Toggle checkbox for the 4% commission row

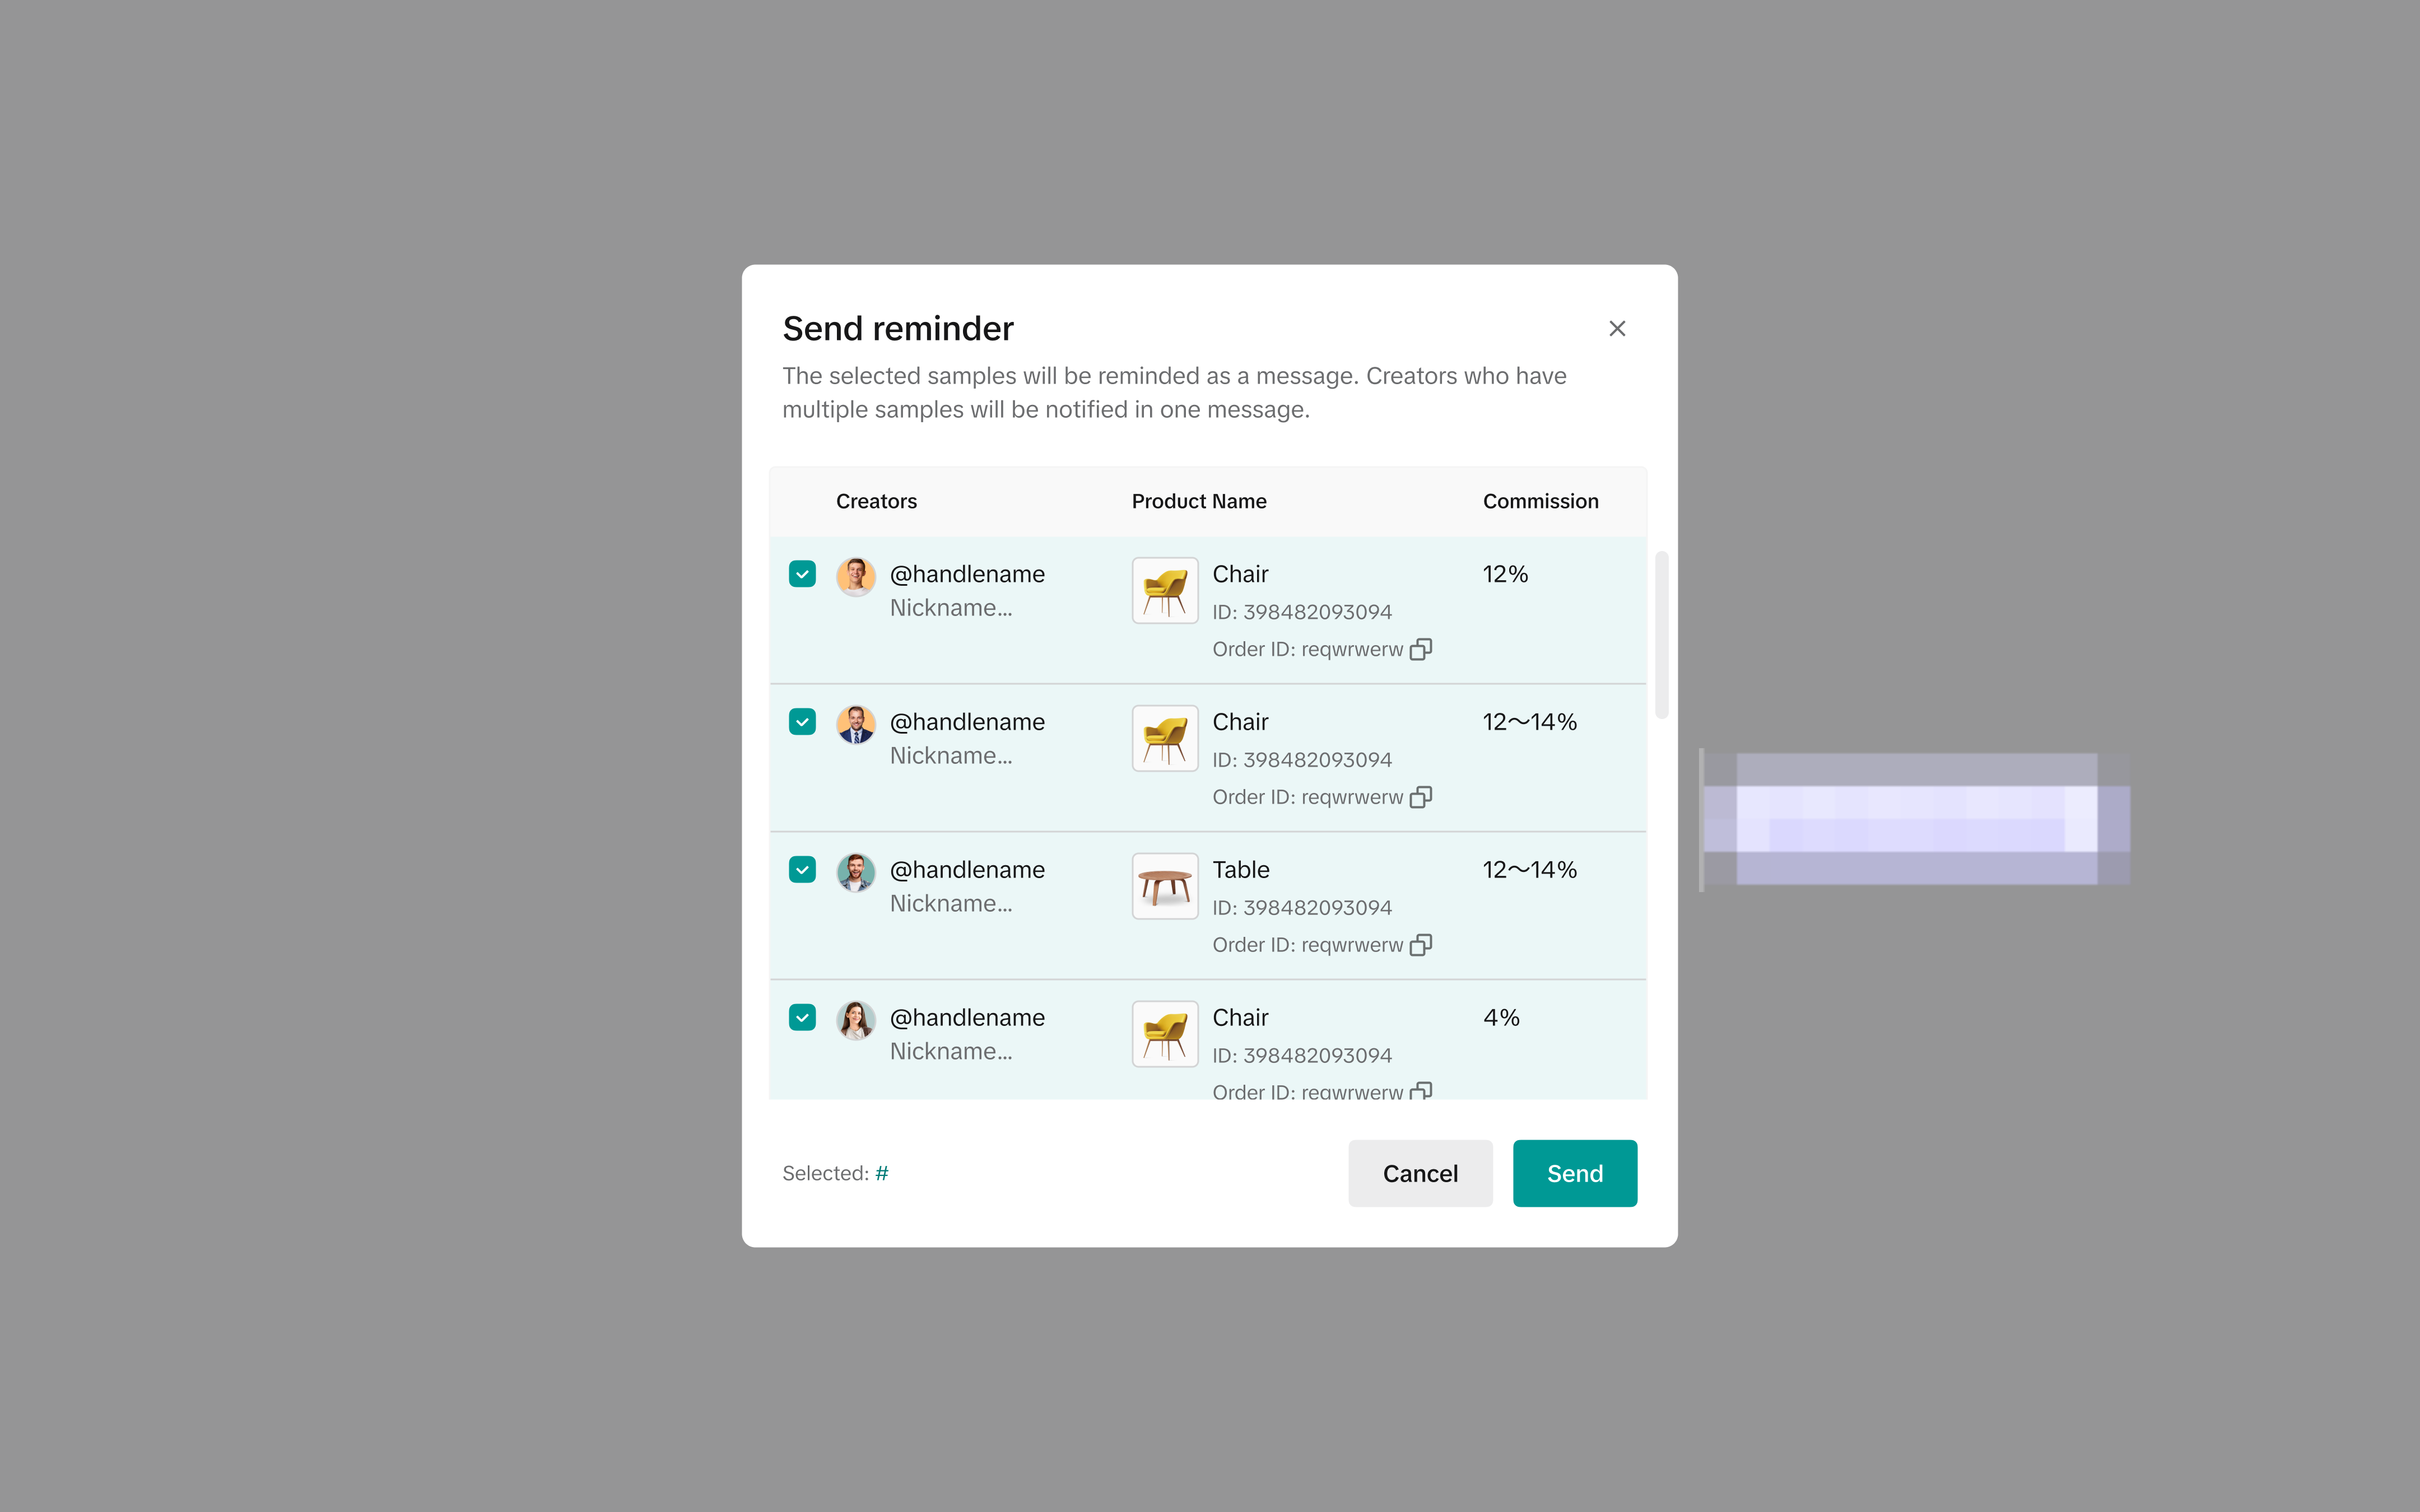(802, 1018)
